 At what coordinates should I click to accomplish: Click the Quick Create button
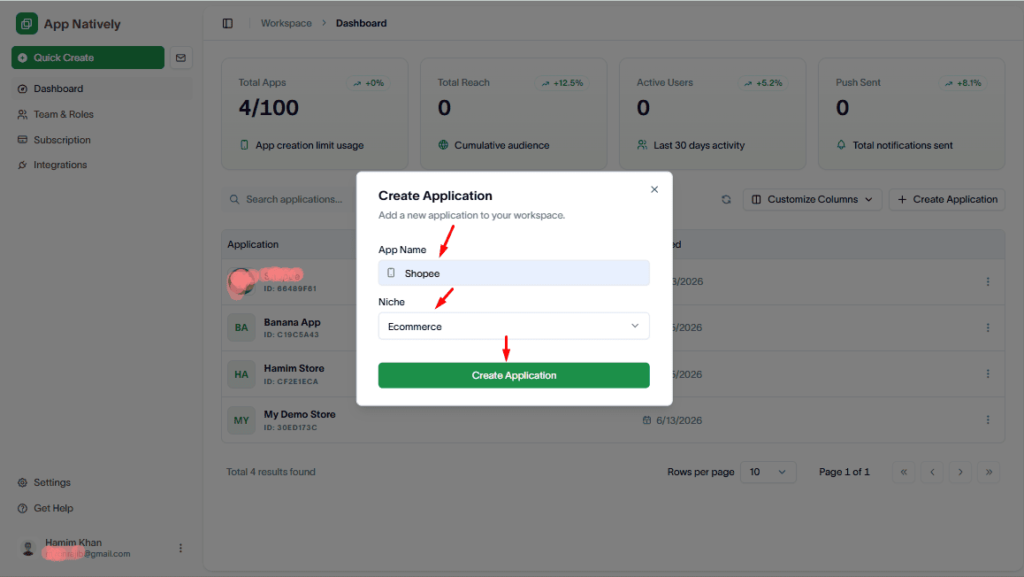pos(88,57)
